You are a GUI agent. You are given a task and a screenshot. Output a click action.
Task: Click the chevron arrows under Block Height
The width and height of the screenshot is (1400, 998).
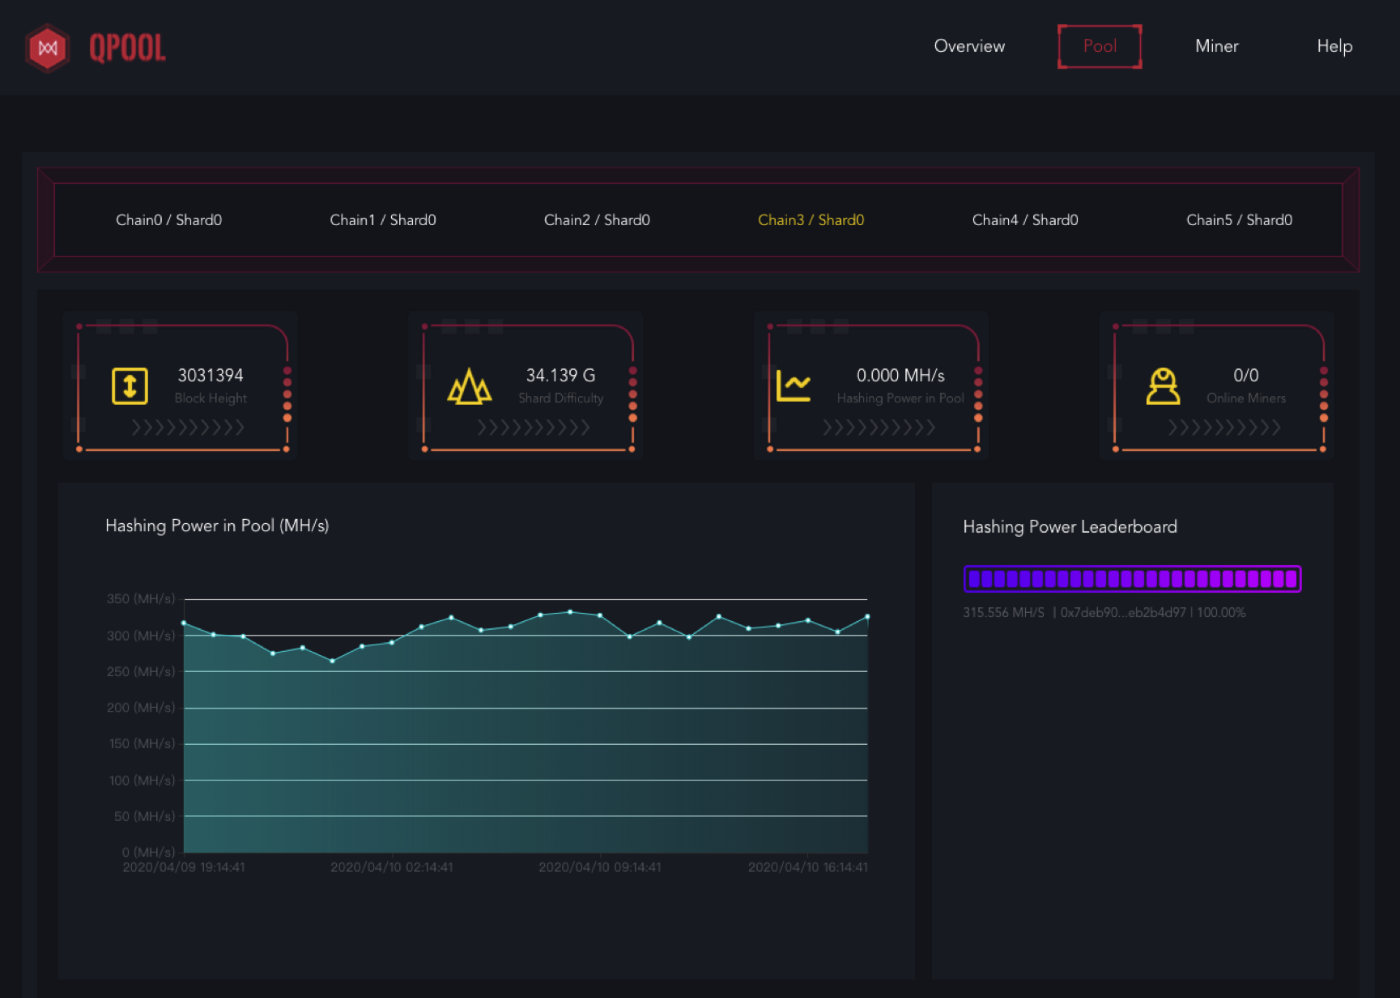188,428
